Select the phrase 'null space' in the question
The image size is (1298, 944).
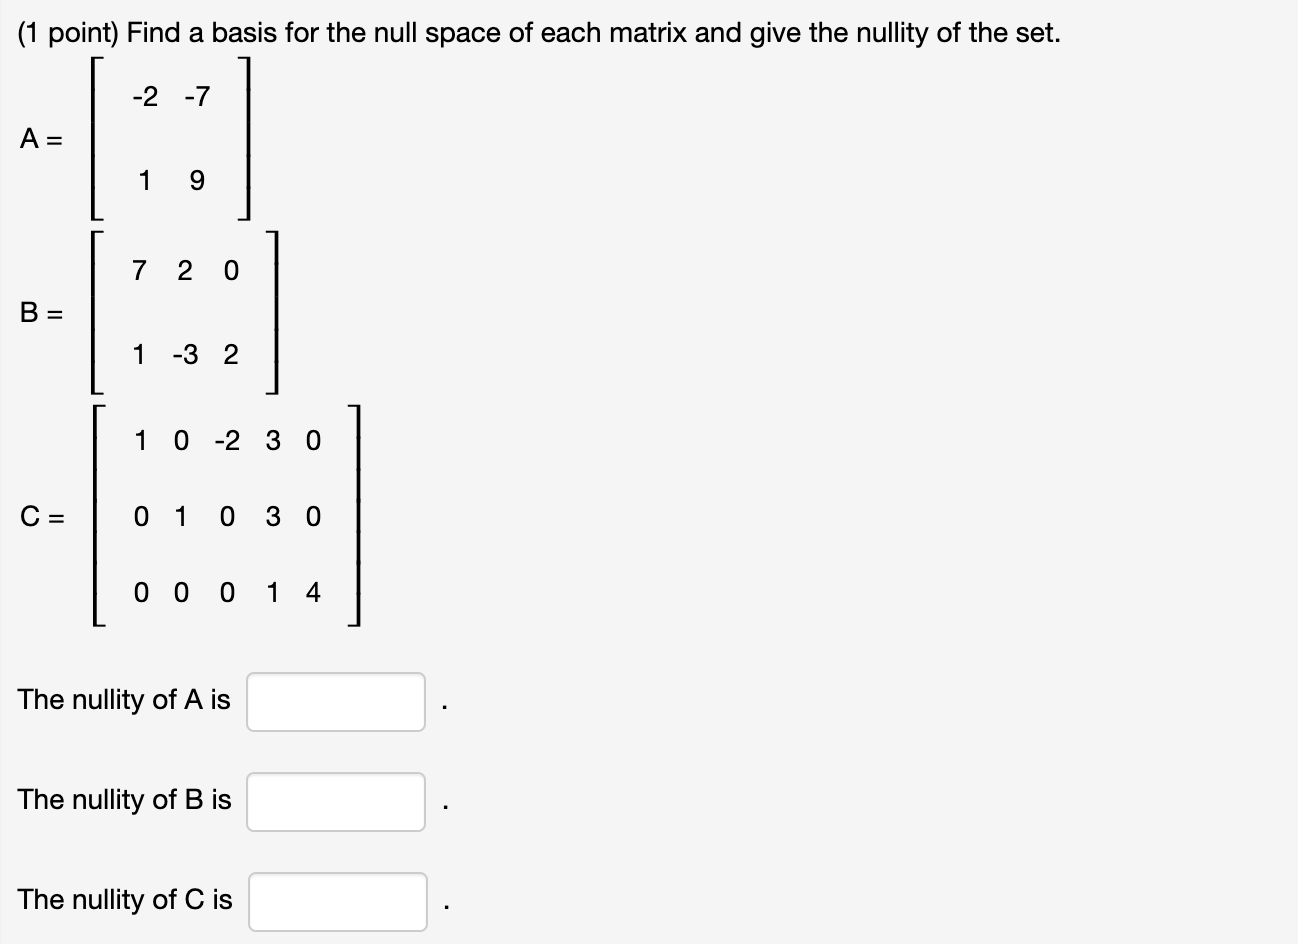coord(438,32)
